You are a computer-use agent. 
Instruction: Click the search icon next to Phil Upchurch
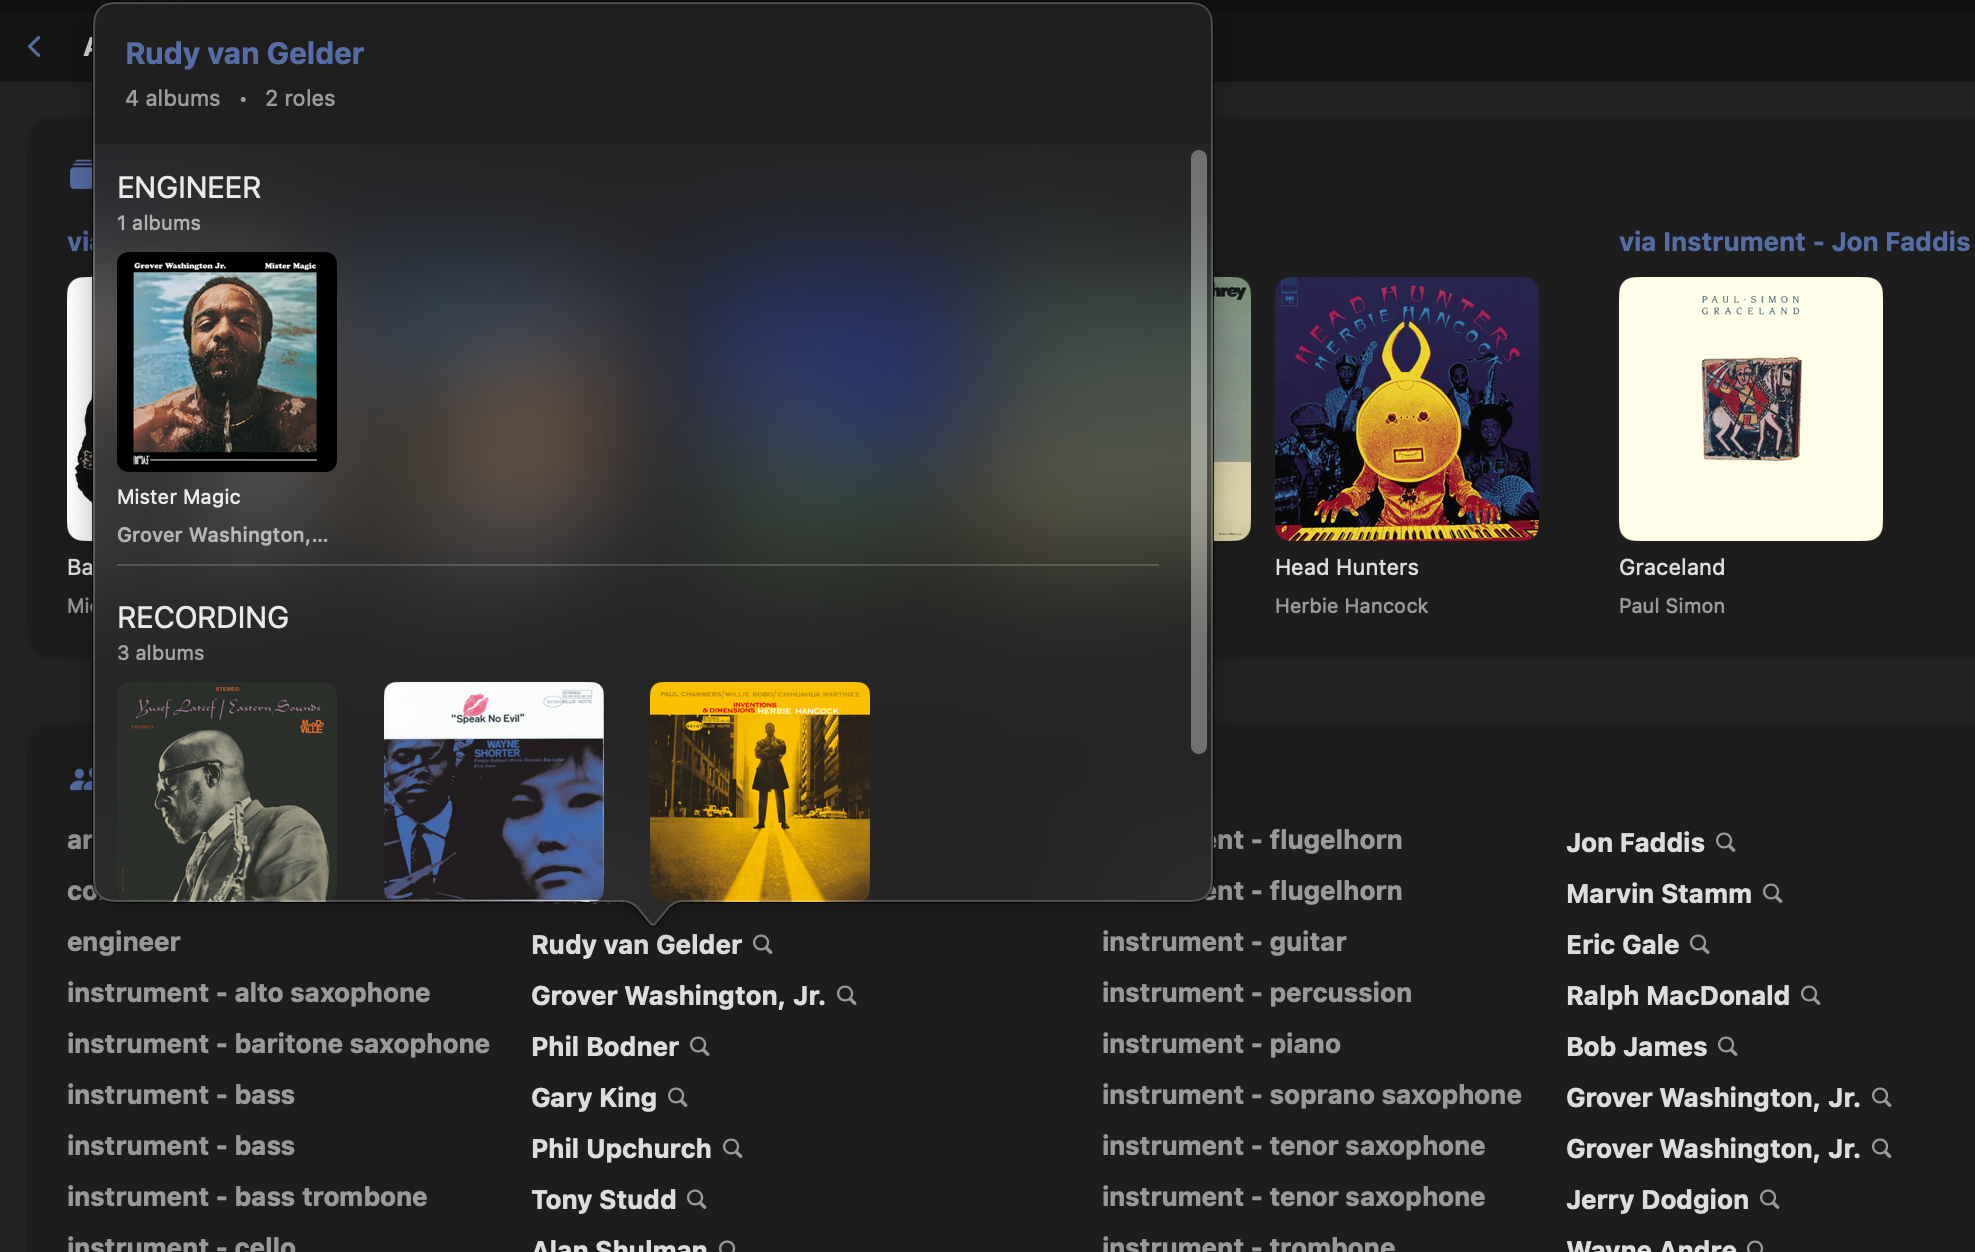[x=733, y=1148]
